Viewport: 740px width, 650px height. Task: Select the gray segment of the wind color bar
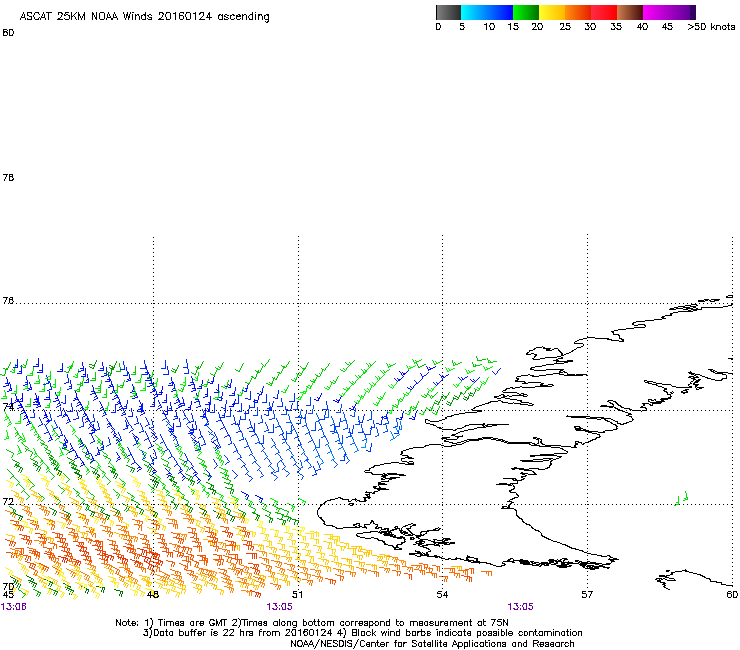point(448,12)
